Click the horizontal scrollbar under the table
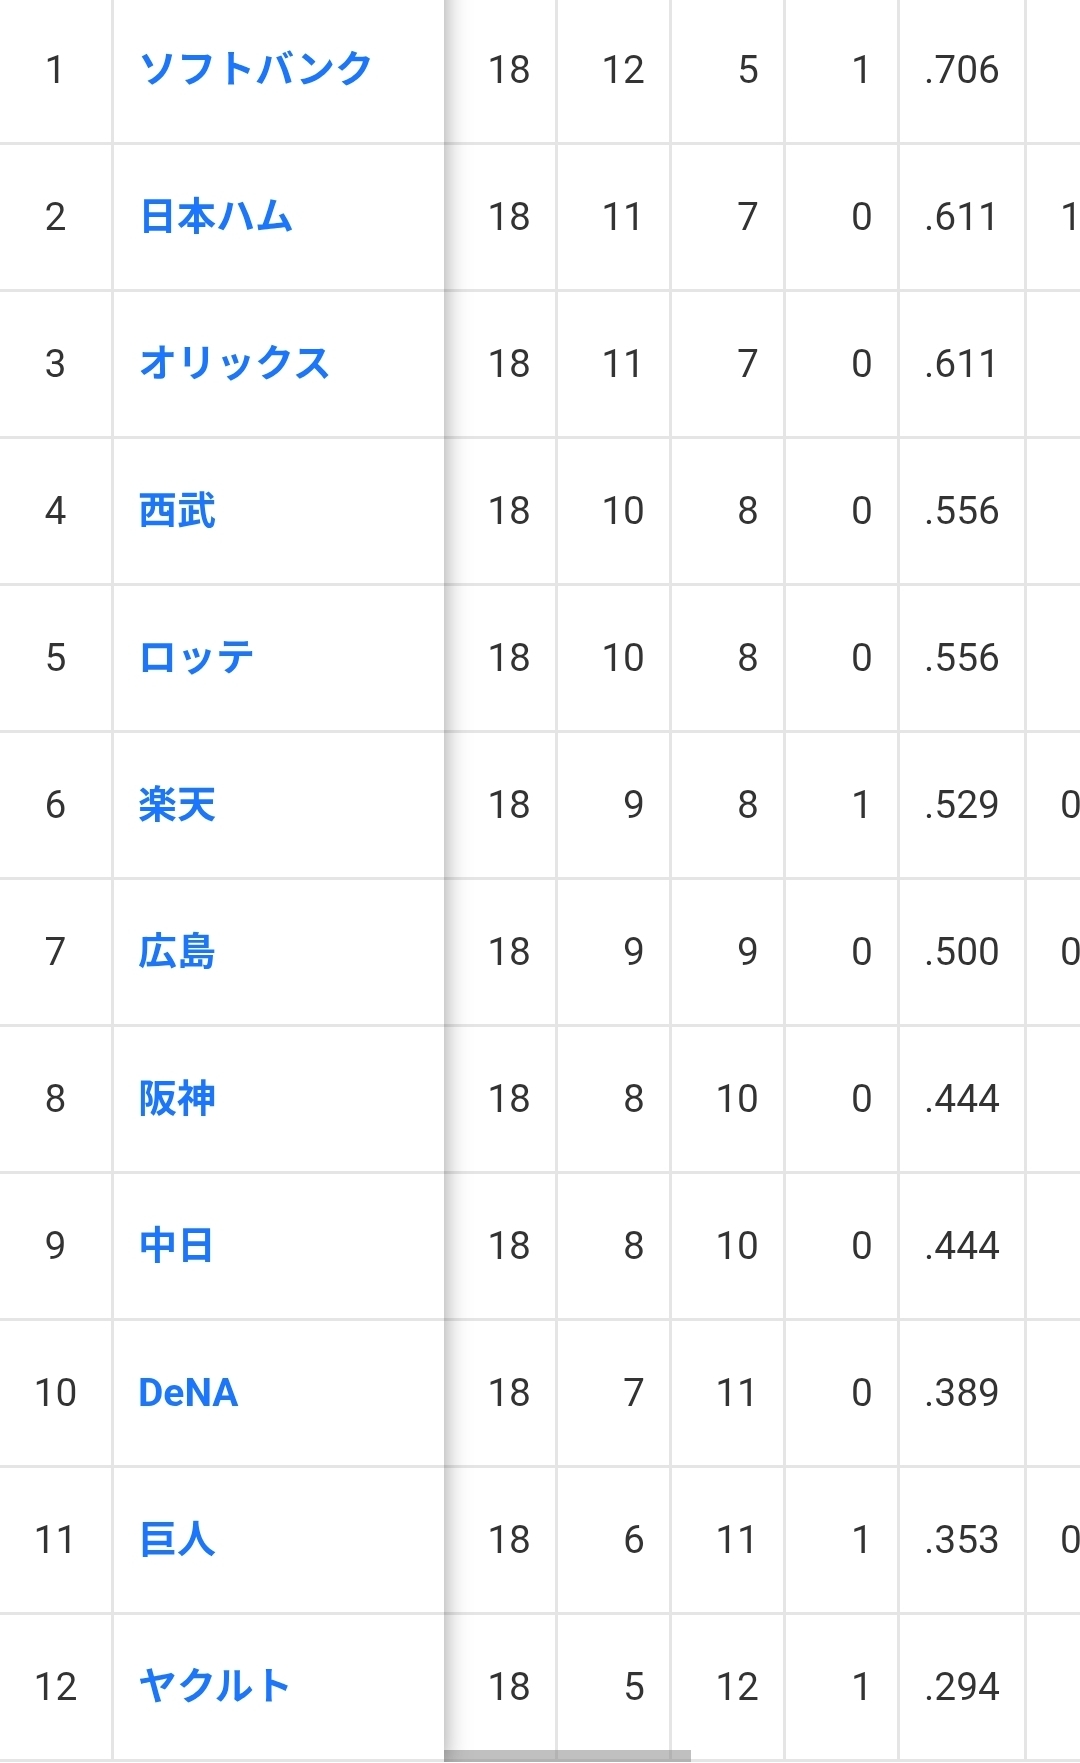This screenshot has height=1763, width=1080. coord(567,1756)
